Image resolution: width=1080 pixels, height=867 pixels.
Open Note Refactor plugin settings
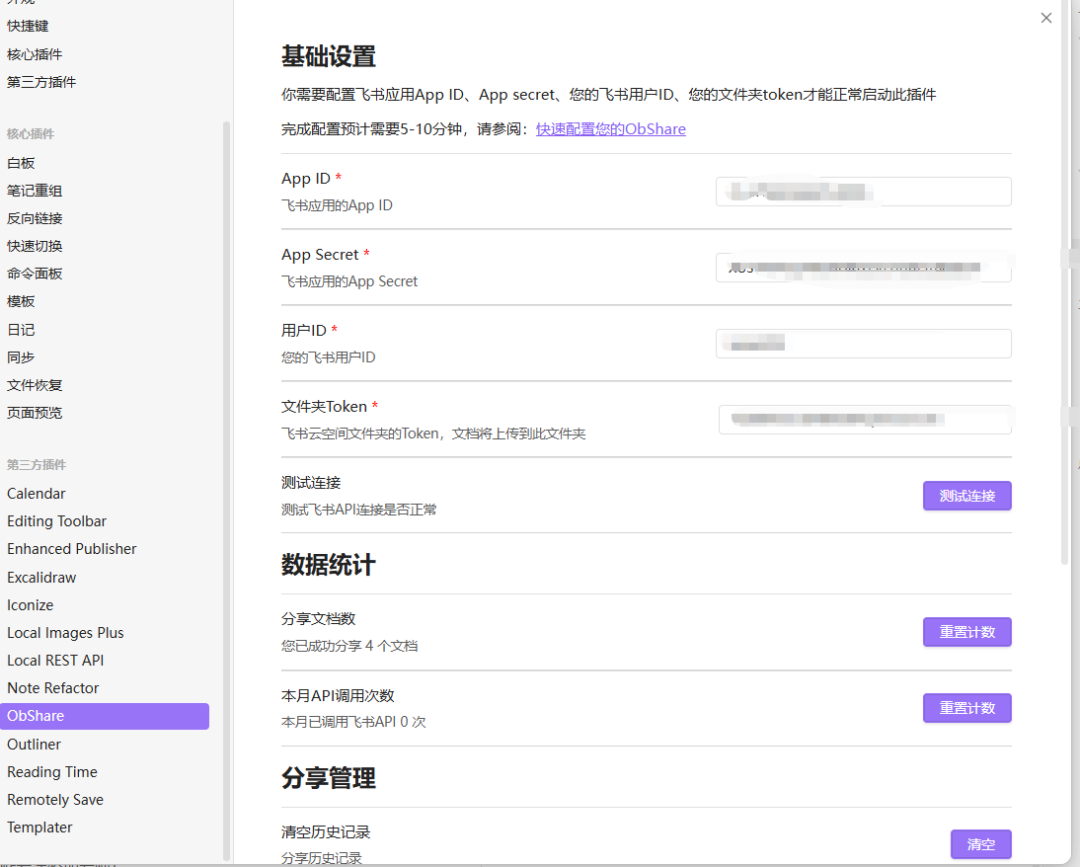pyautogui.click(x=53, y=688)
